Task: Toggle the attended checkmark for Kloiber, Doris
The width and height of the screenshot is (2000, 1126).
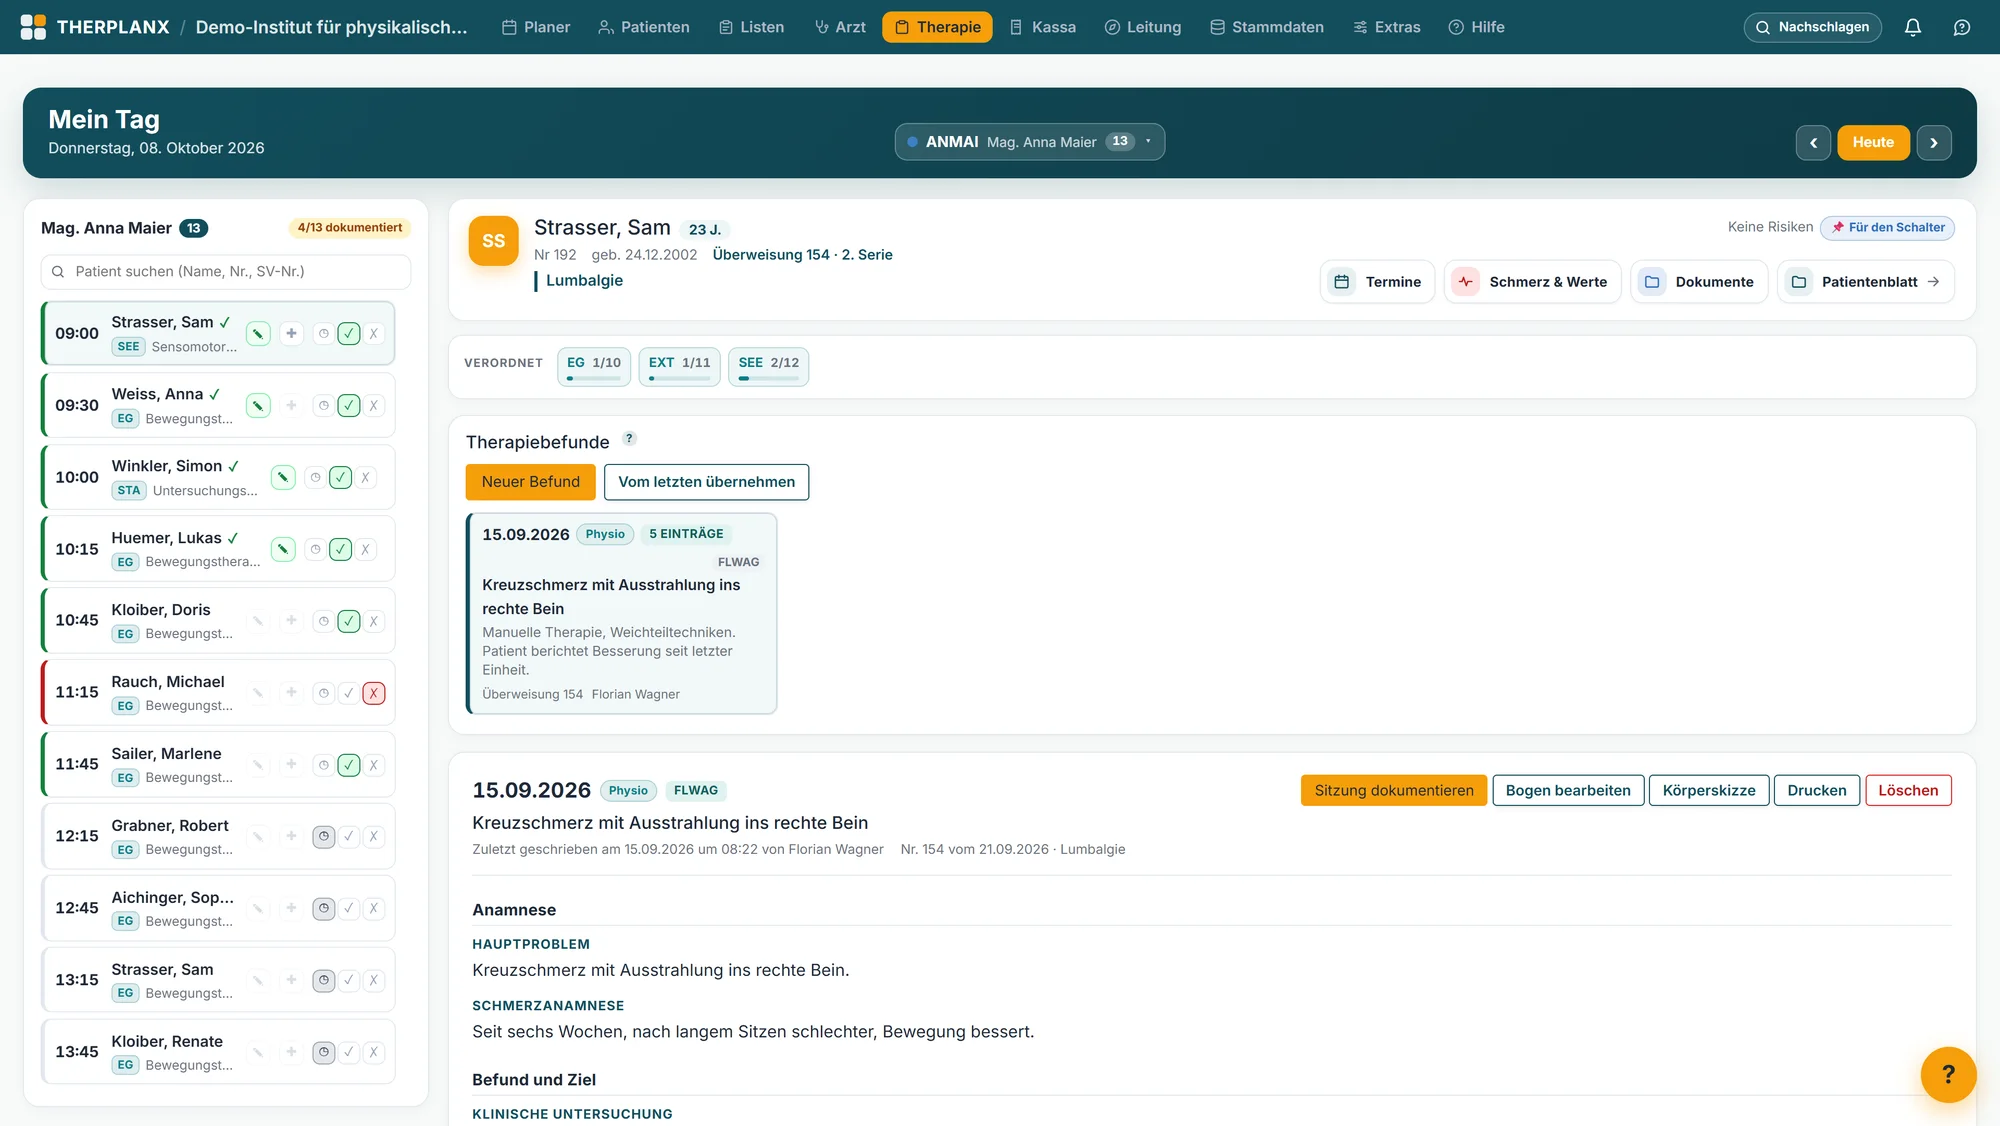Action: pyautogui.click(x=348, y=621)
